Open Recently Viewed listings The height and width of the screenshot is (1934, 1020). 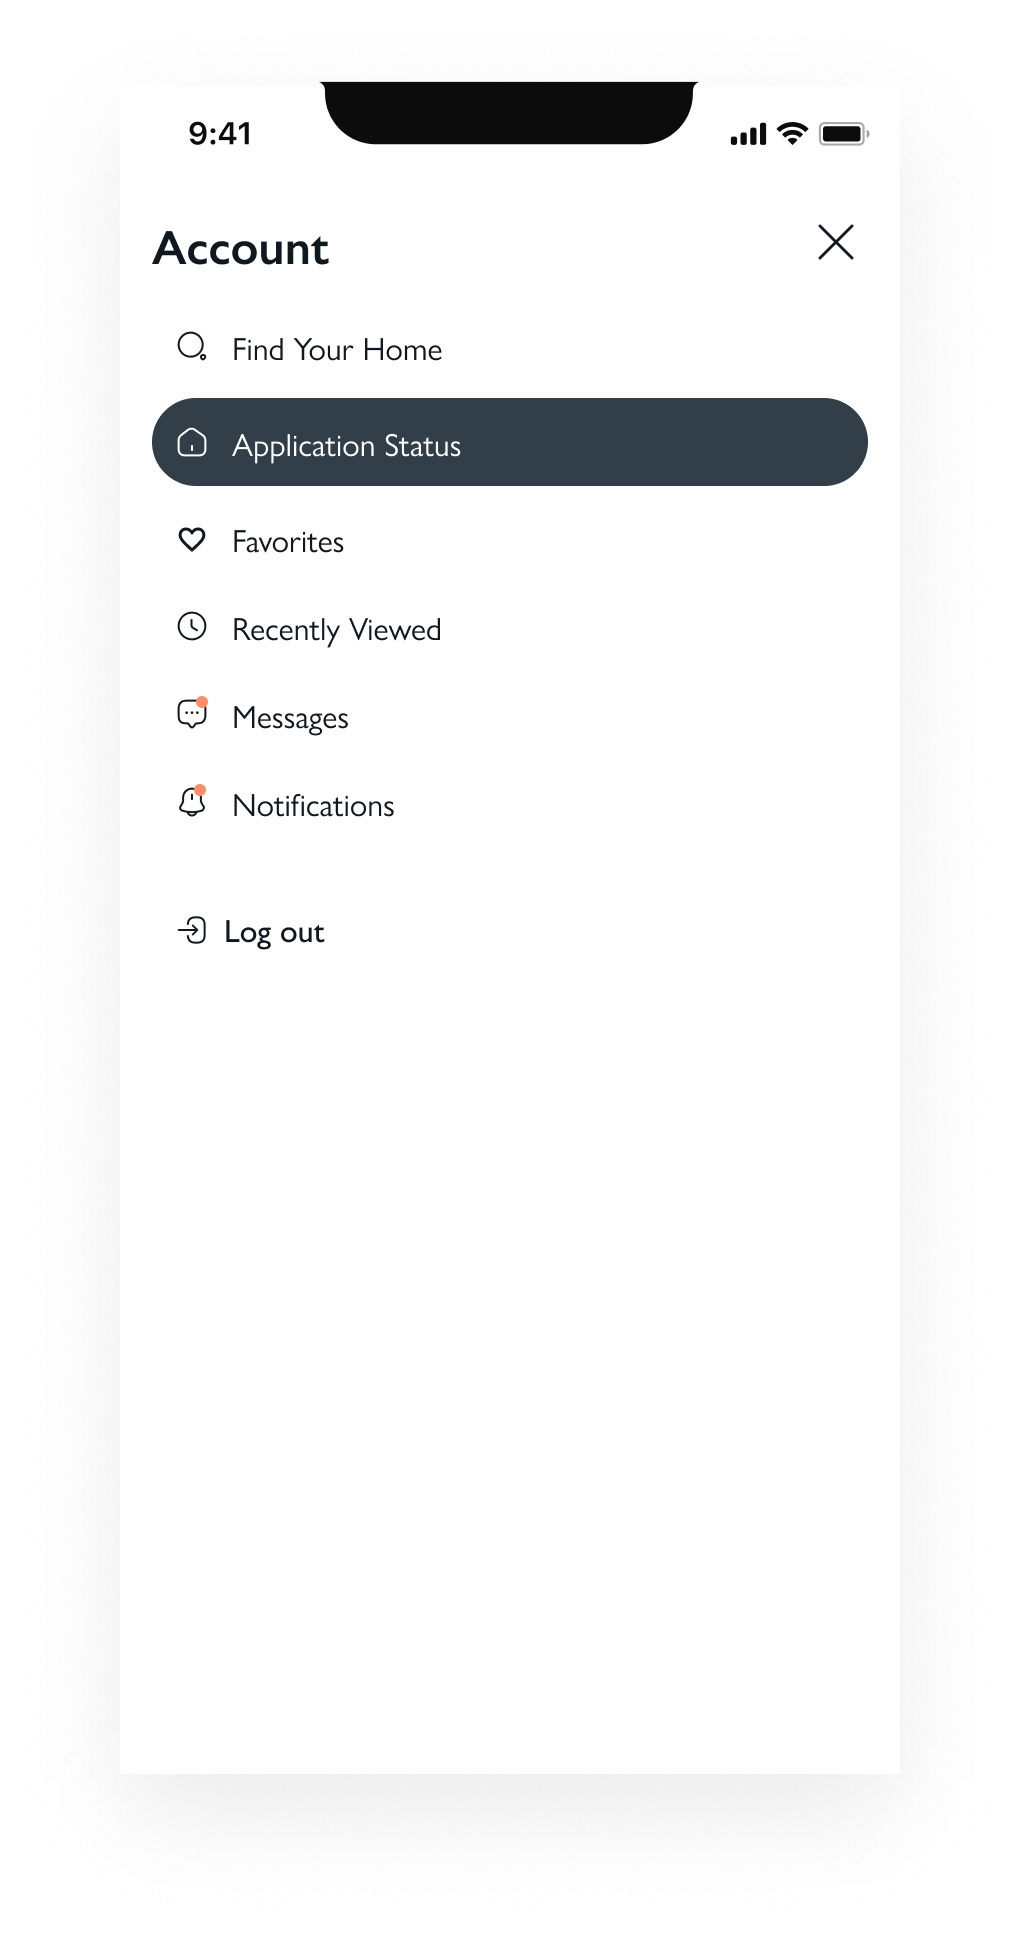tap(336, 630)
